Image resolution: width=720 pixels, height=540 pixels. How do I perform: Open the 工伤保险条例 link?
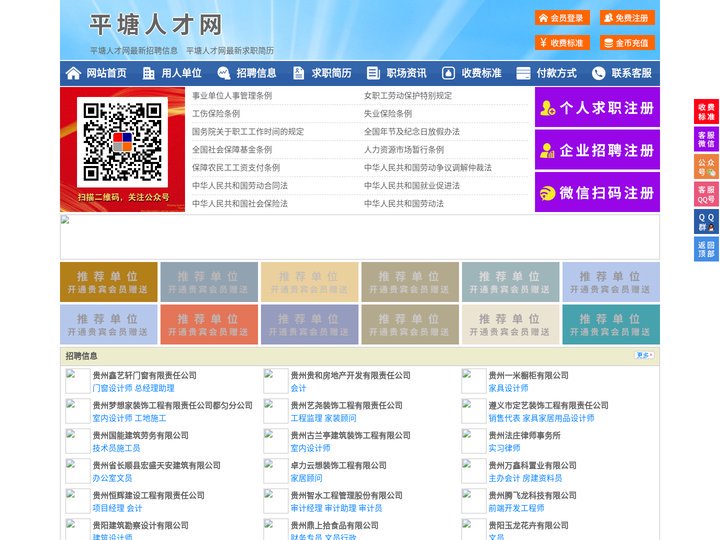(x=216, y=113)
